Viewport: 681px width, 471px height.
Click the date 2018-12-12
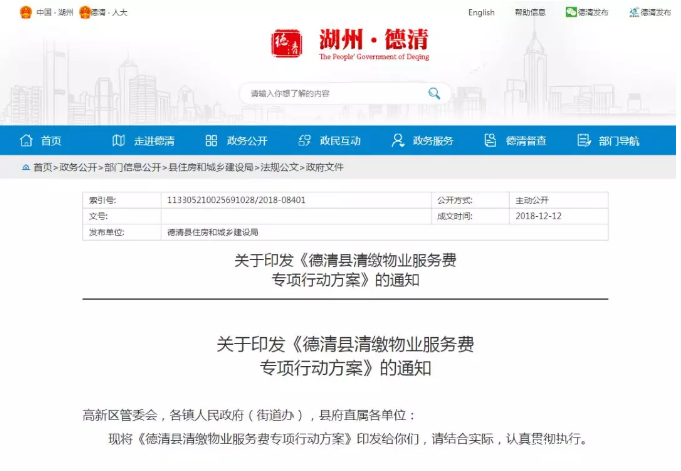539,216
